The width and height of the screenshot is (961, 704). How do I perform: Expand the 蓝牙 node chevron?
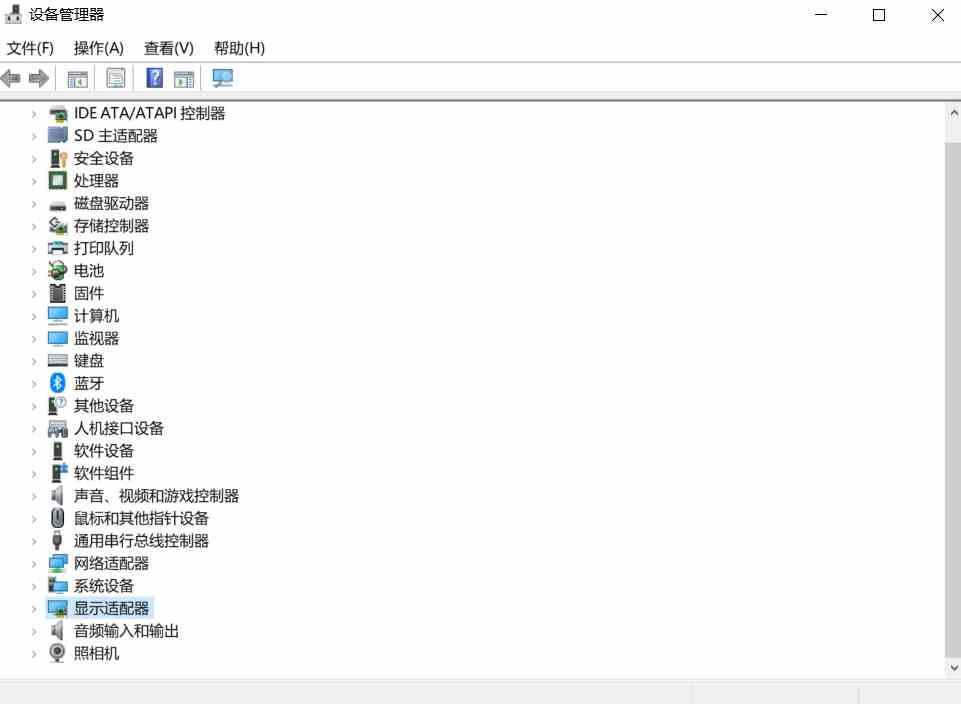[34, 384]
